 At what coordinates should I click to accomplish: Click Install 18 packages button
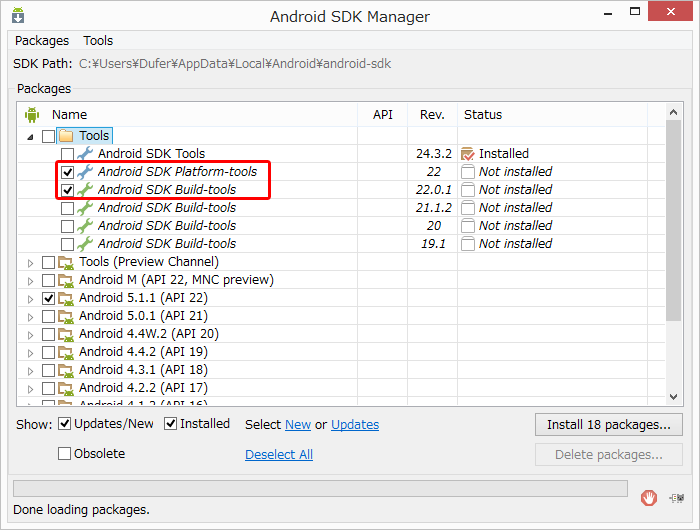click(x=609, y=425)
